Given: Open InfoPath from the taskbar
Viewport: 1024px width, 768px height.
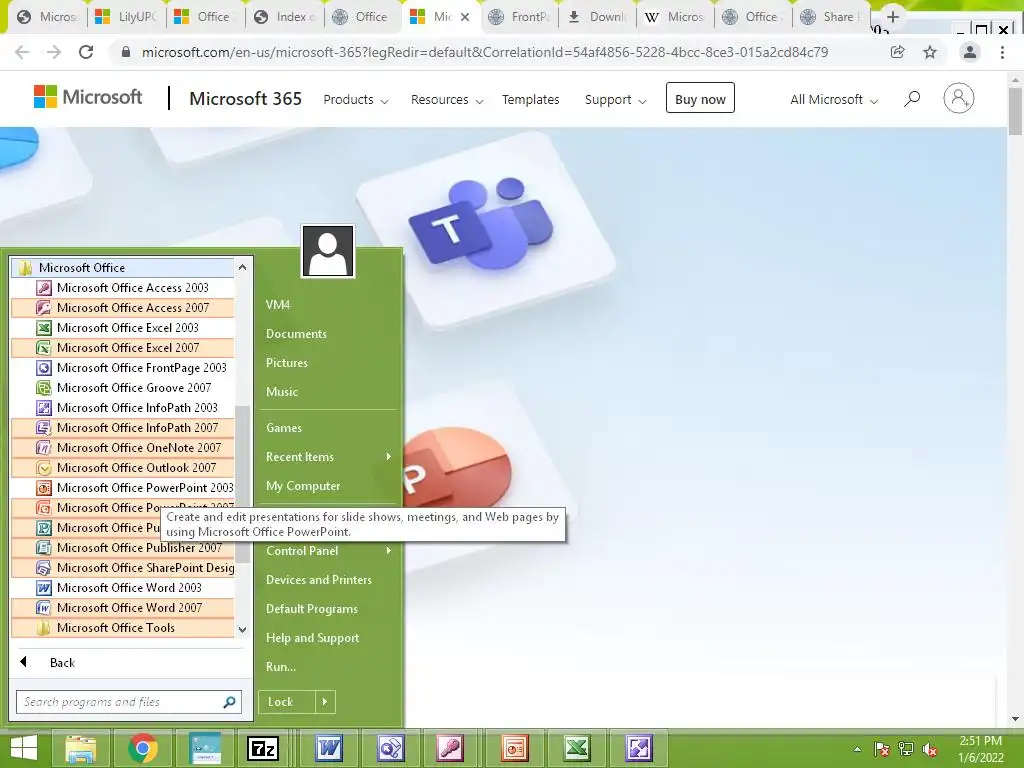Looking at the screenshot, I should point(639,748).
